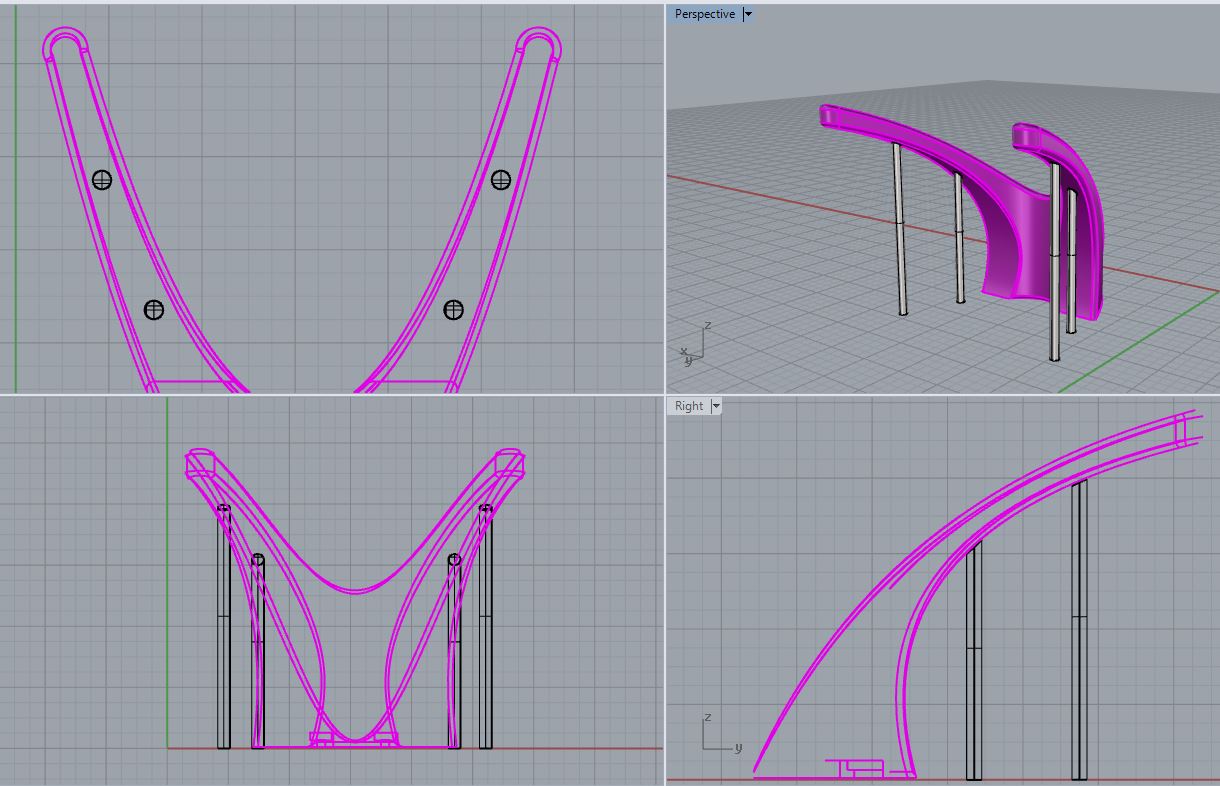Select the Perspective viewport title tab
This screenshot has width=1220, height=786.
(x=705, y=14)
